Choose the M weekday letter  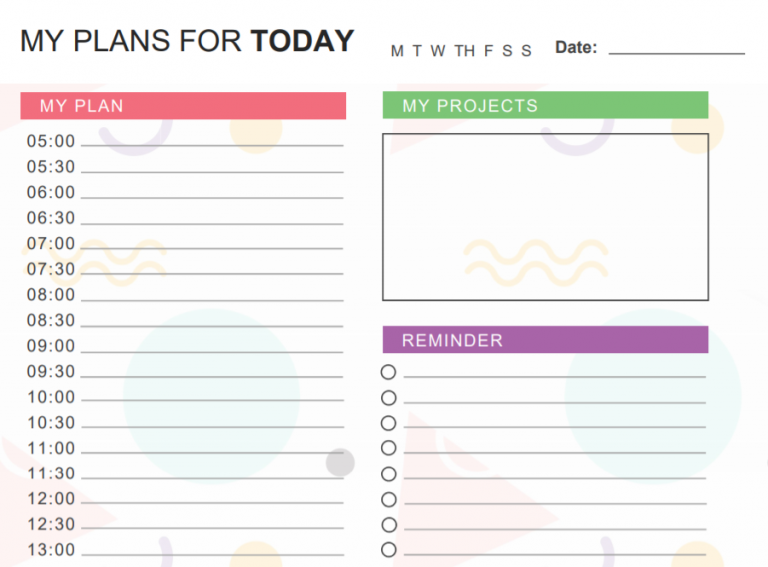[397, 51]
